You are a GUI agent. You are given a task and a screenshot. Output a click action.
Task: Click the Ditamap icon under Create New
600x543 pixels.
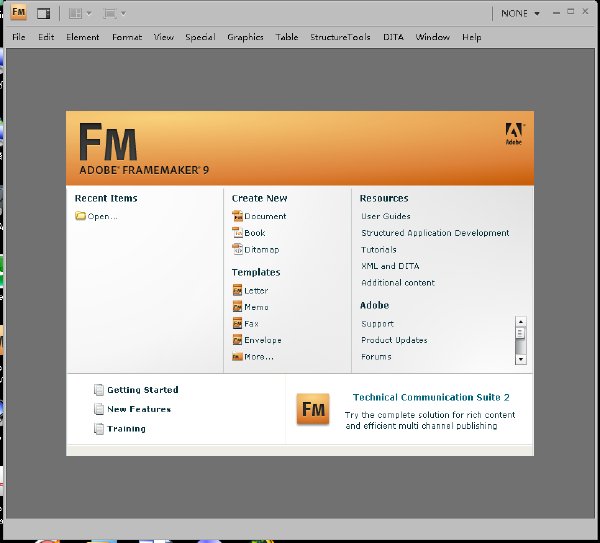[x=238, y=249]
